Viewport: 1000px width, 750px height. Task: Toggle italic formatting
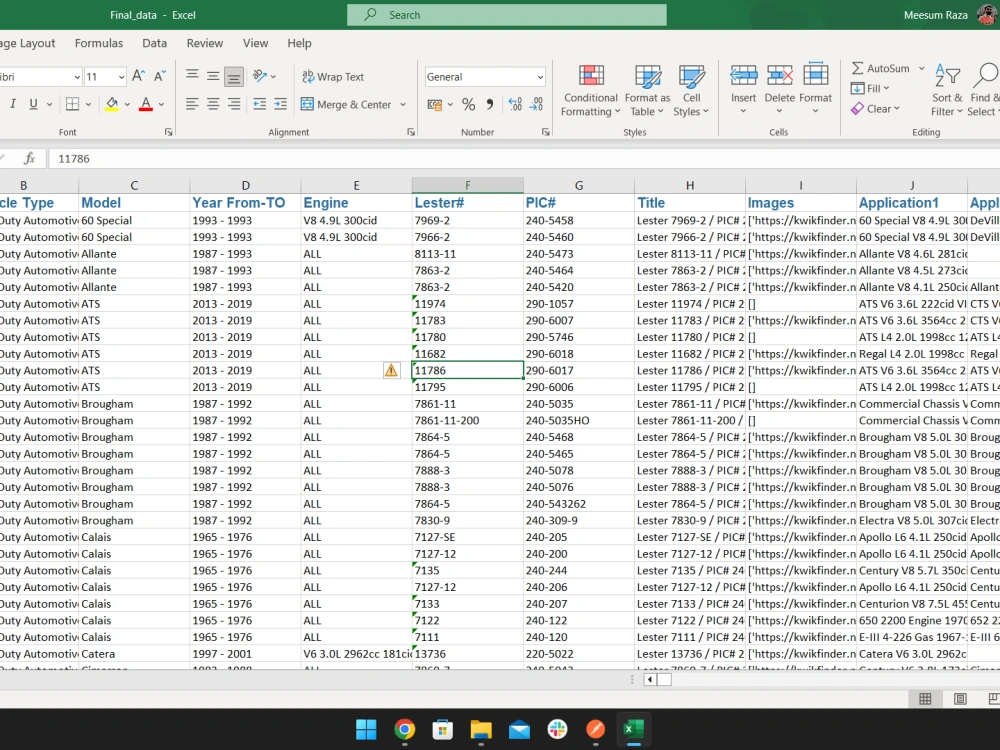11,103
